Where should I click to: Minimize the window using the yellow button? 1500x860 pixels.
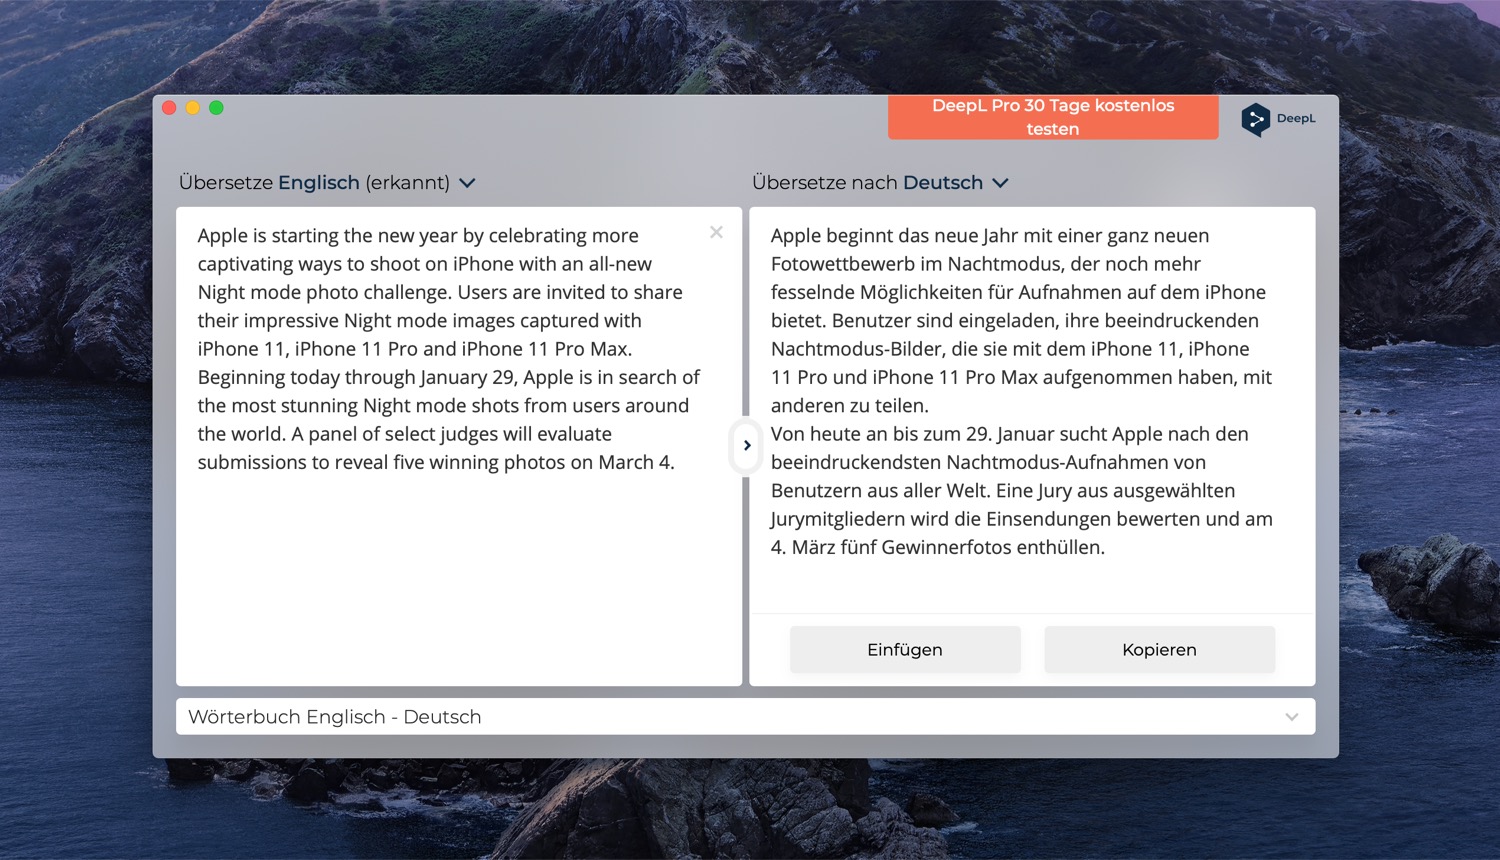click(193, 108)
